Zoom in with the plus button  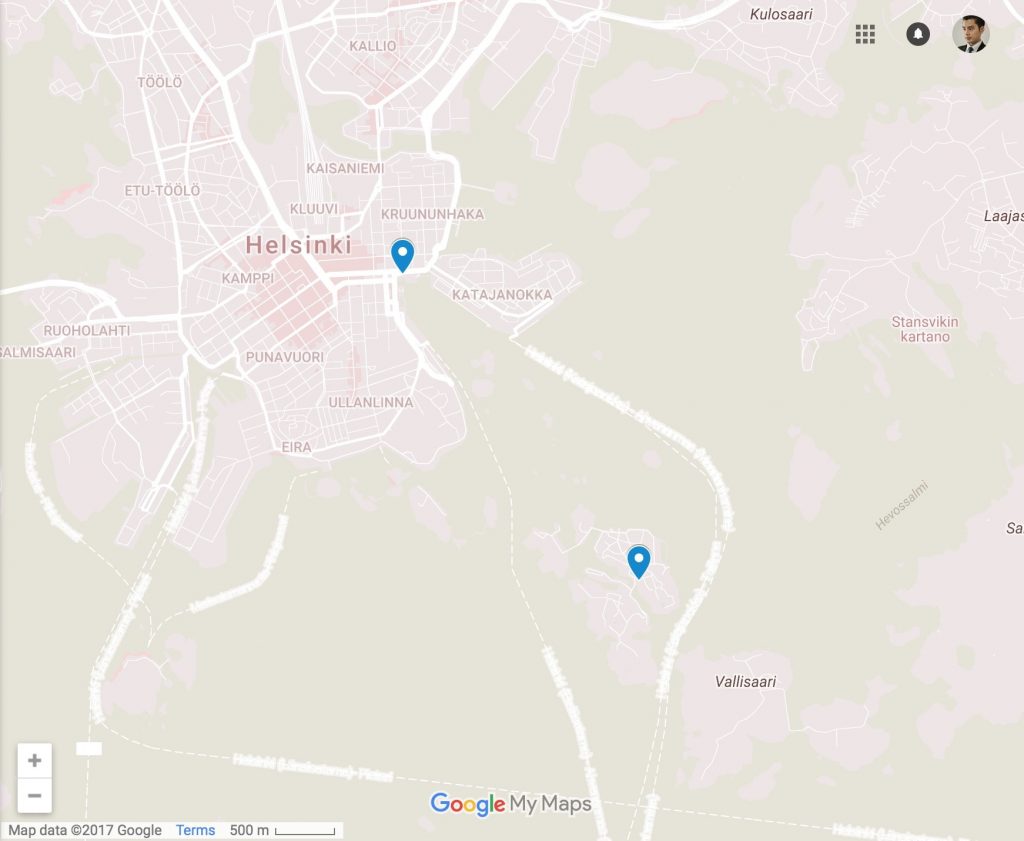click(x=35, y=760)
